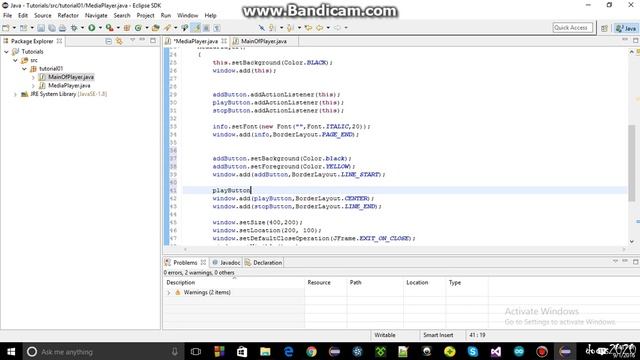Click the Save toolbar icon
This screenshot has height=360, width=640.
41,28
